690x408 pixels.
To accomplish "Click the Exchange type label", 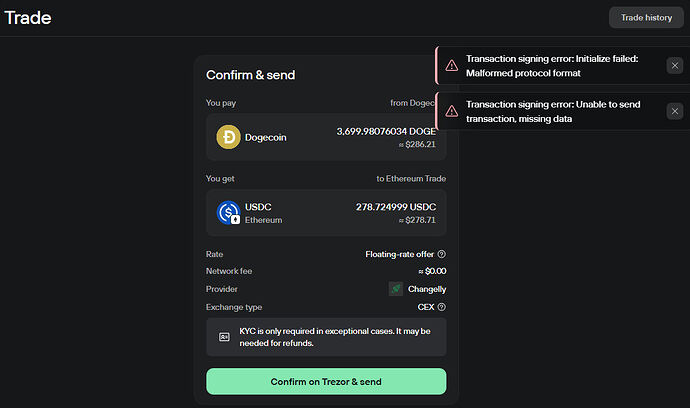I will click(234, 307).
